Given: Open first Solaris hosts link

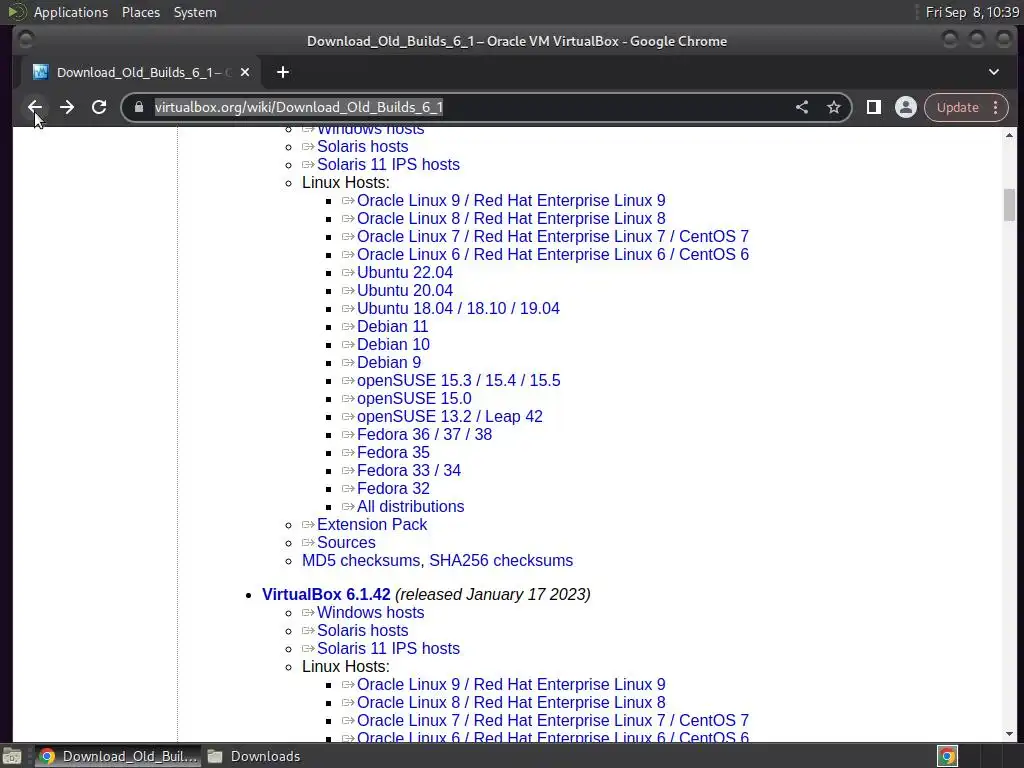Looking at the screenshot, I should pyautogui.click(x=362, y=146).
